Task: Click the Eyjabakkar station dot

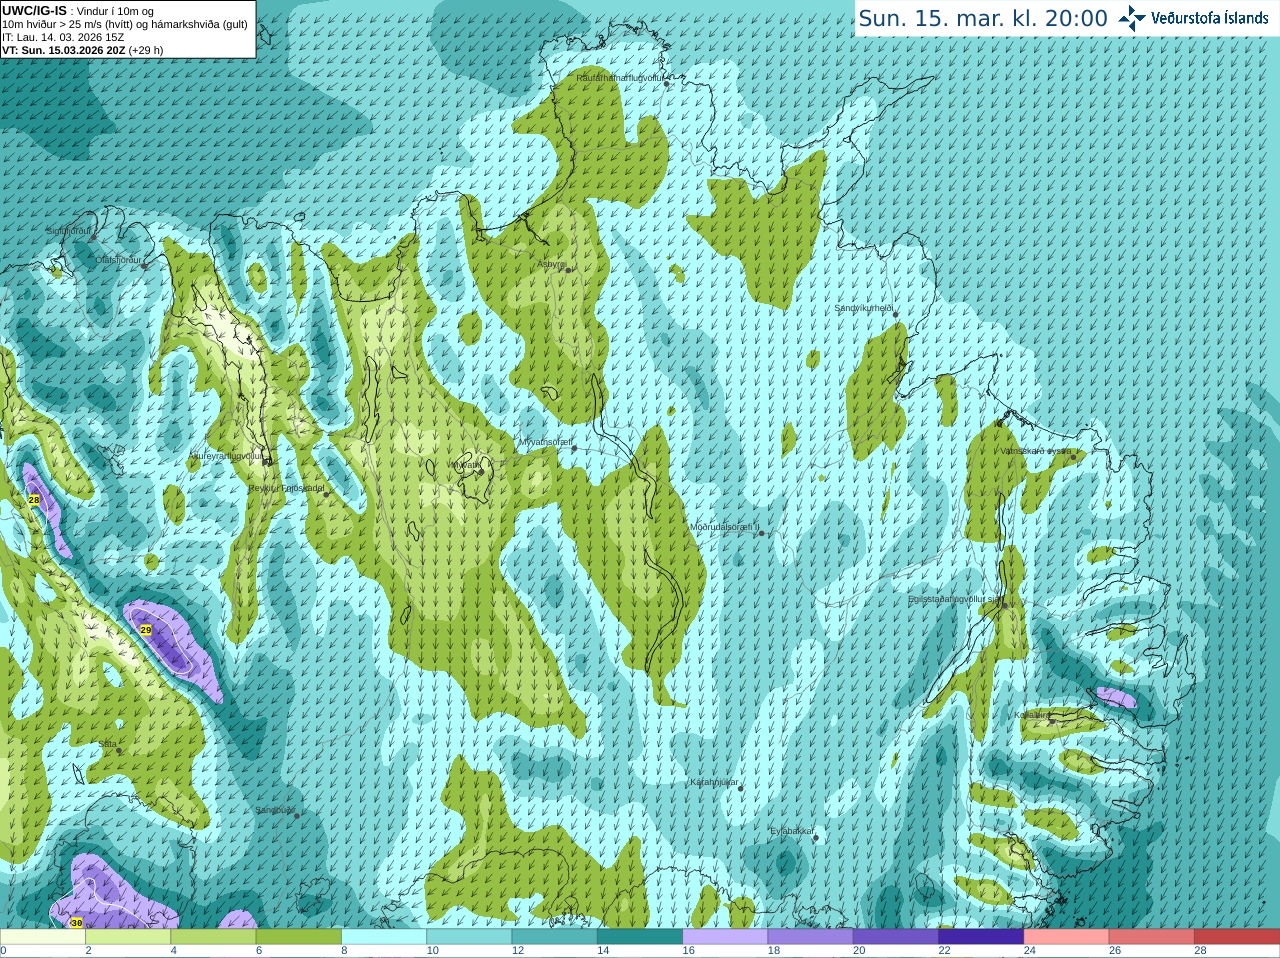Action: point(817,838)
